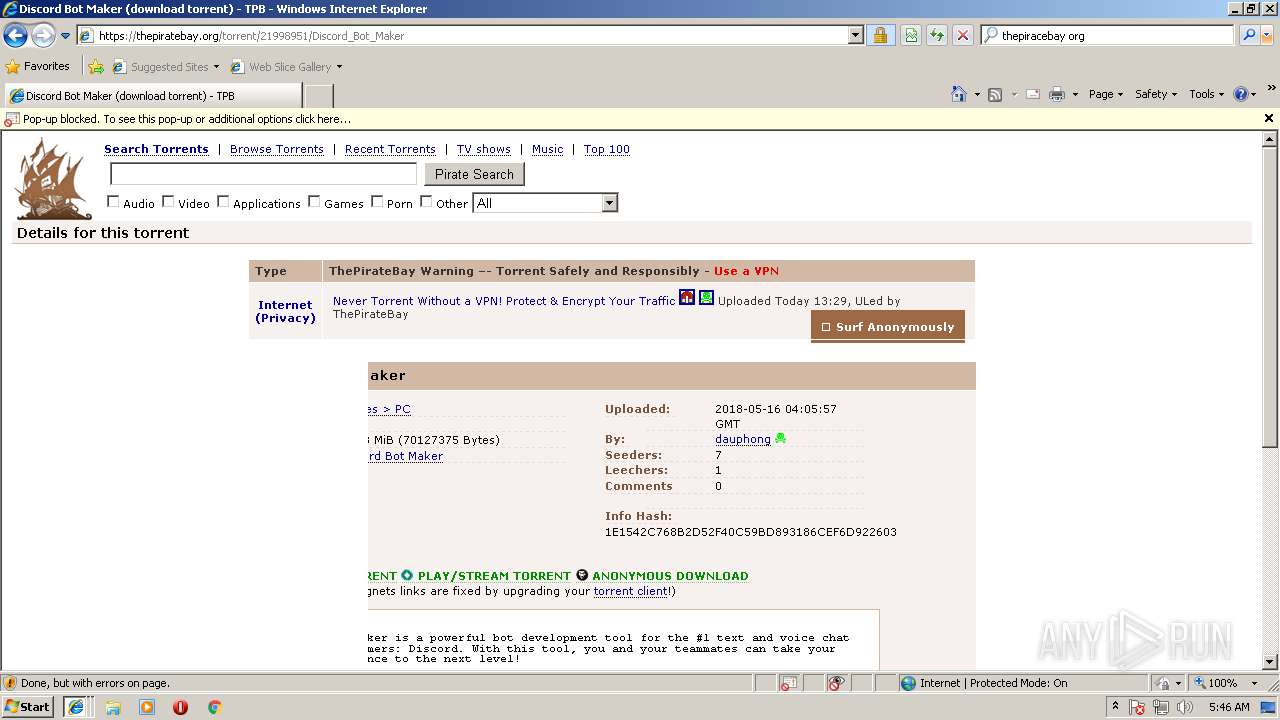
Task: Open Opera from the taskbar
Action: [180, 707]
